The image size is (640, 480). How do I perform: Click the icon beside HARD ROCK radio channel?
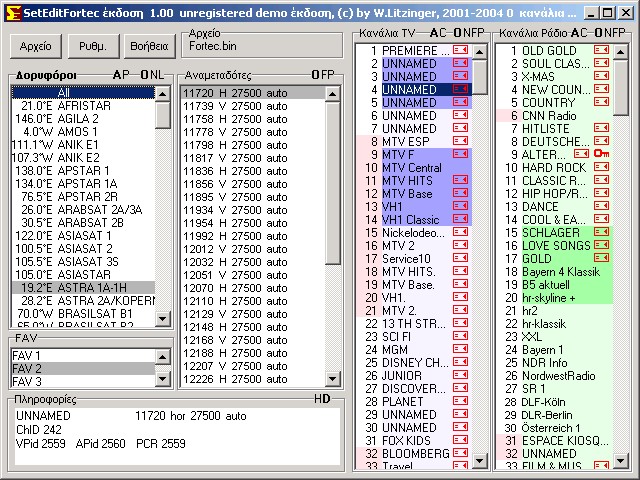(x=601, y=167)
